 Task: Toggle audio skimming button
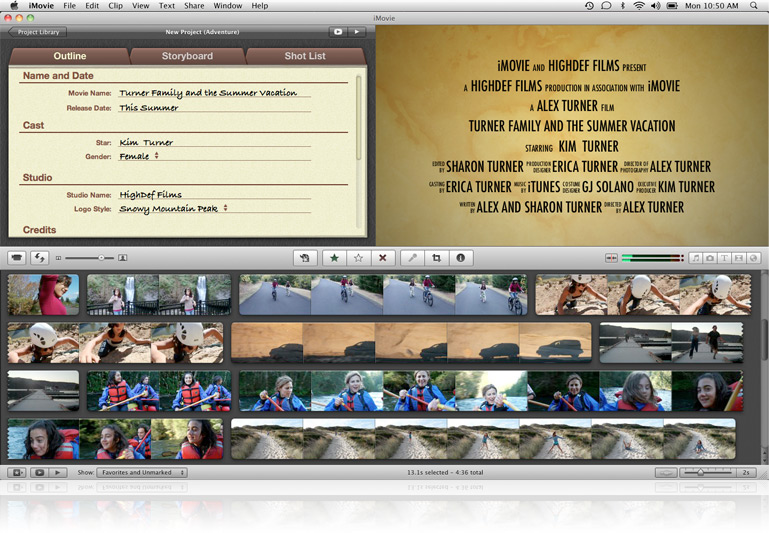click(611, 258)
